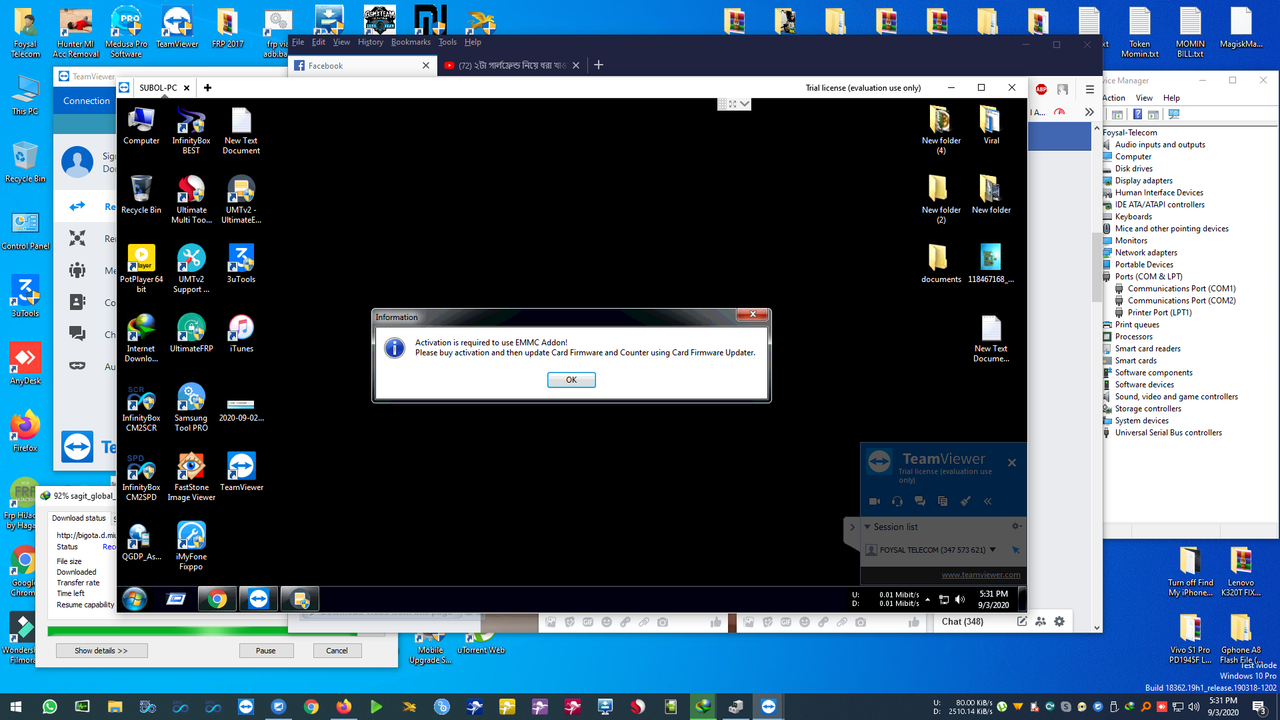1280x720 pixels.
Task: Select the Internet Download Manager remote icon
Action: tap(141, 338)
